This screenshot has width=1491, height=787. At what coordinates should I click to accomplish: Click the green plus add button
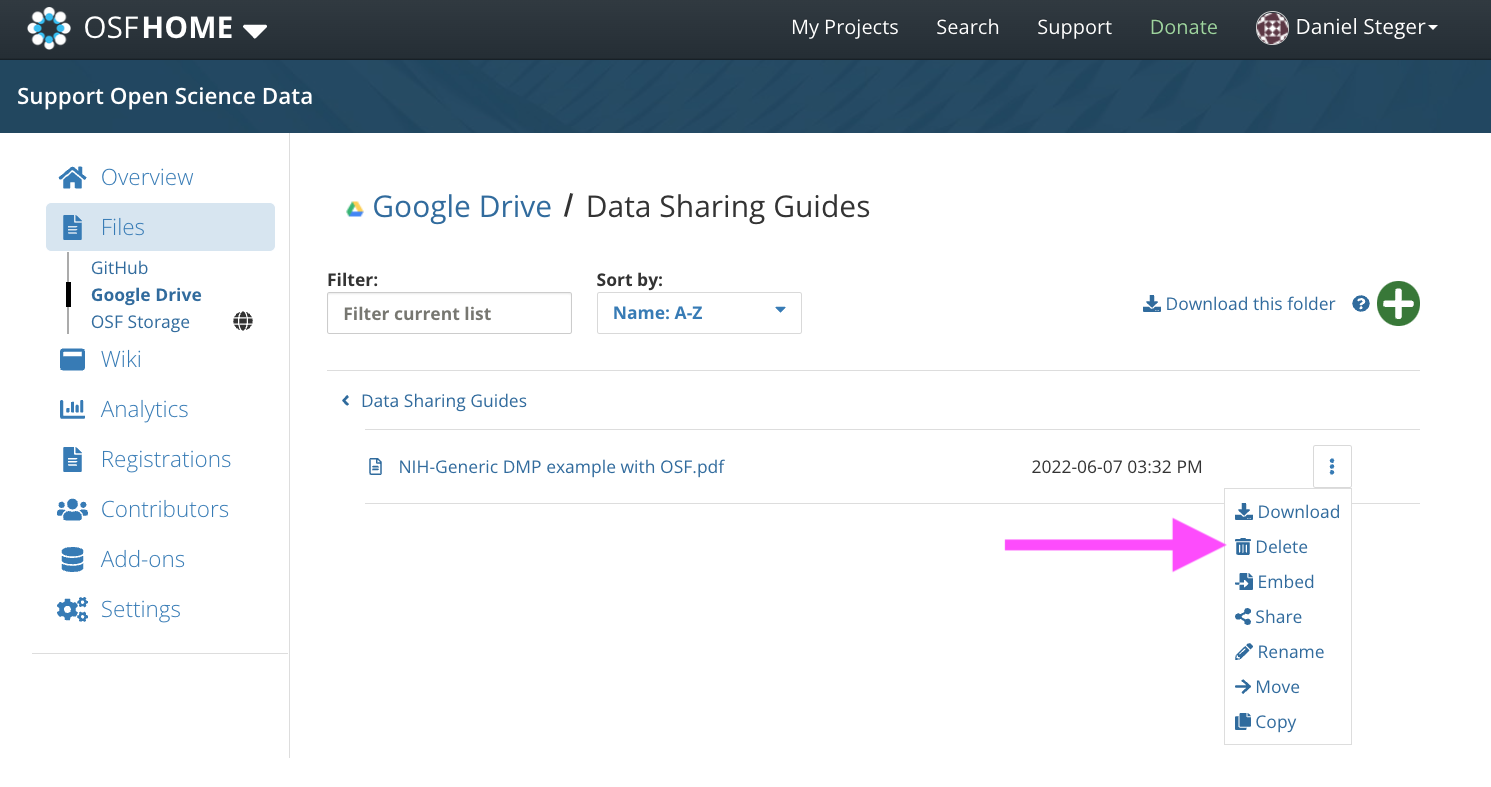1398,304
